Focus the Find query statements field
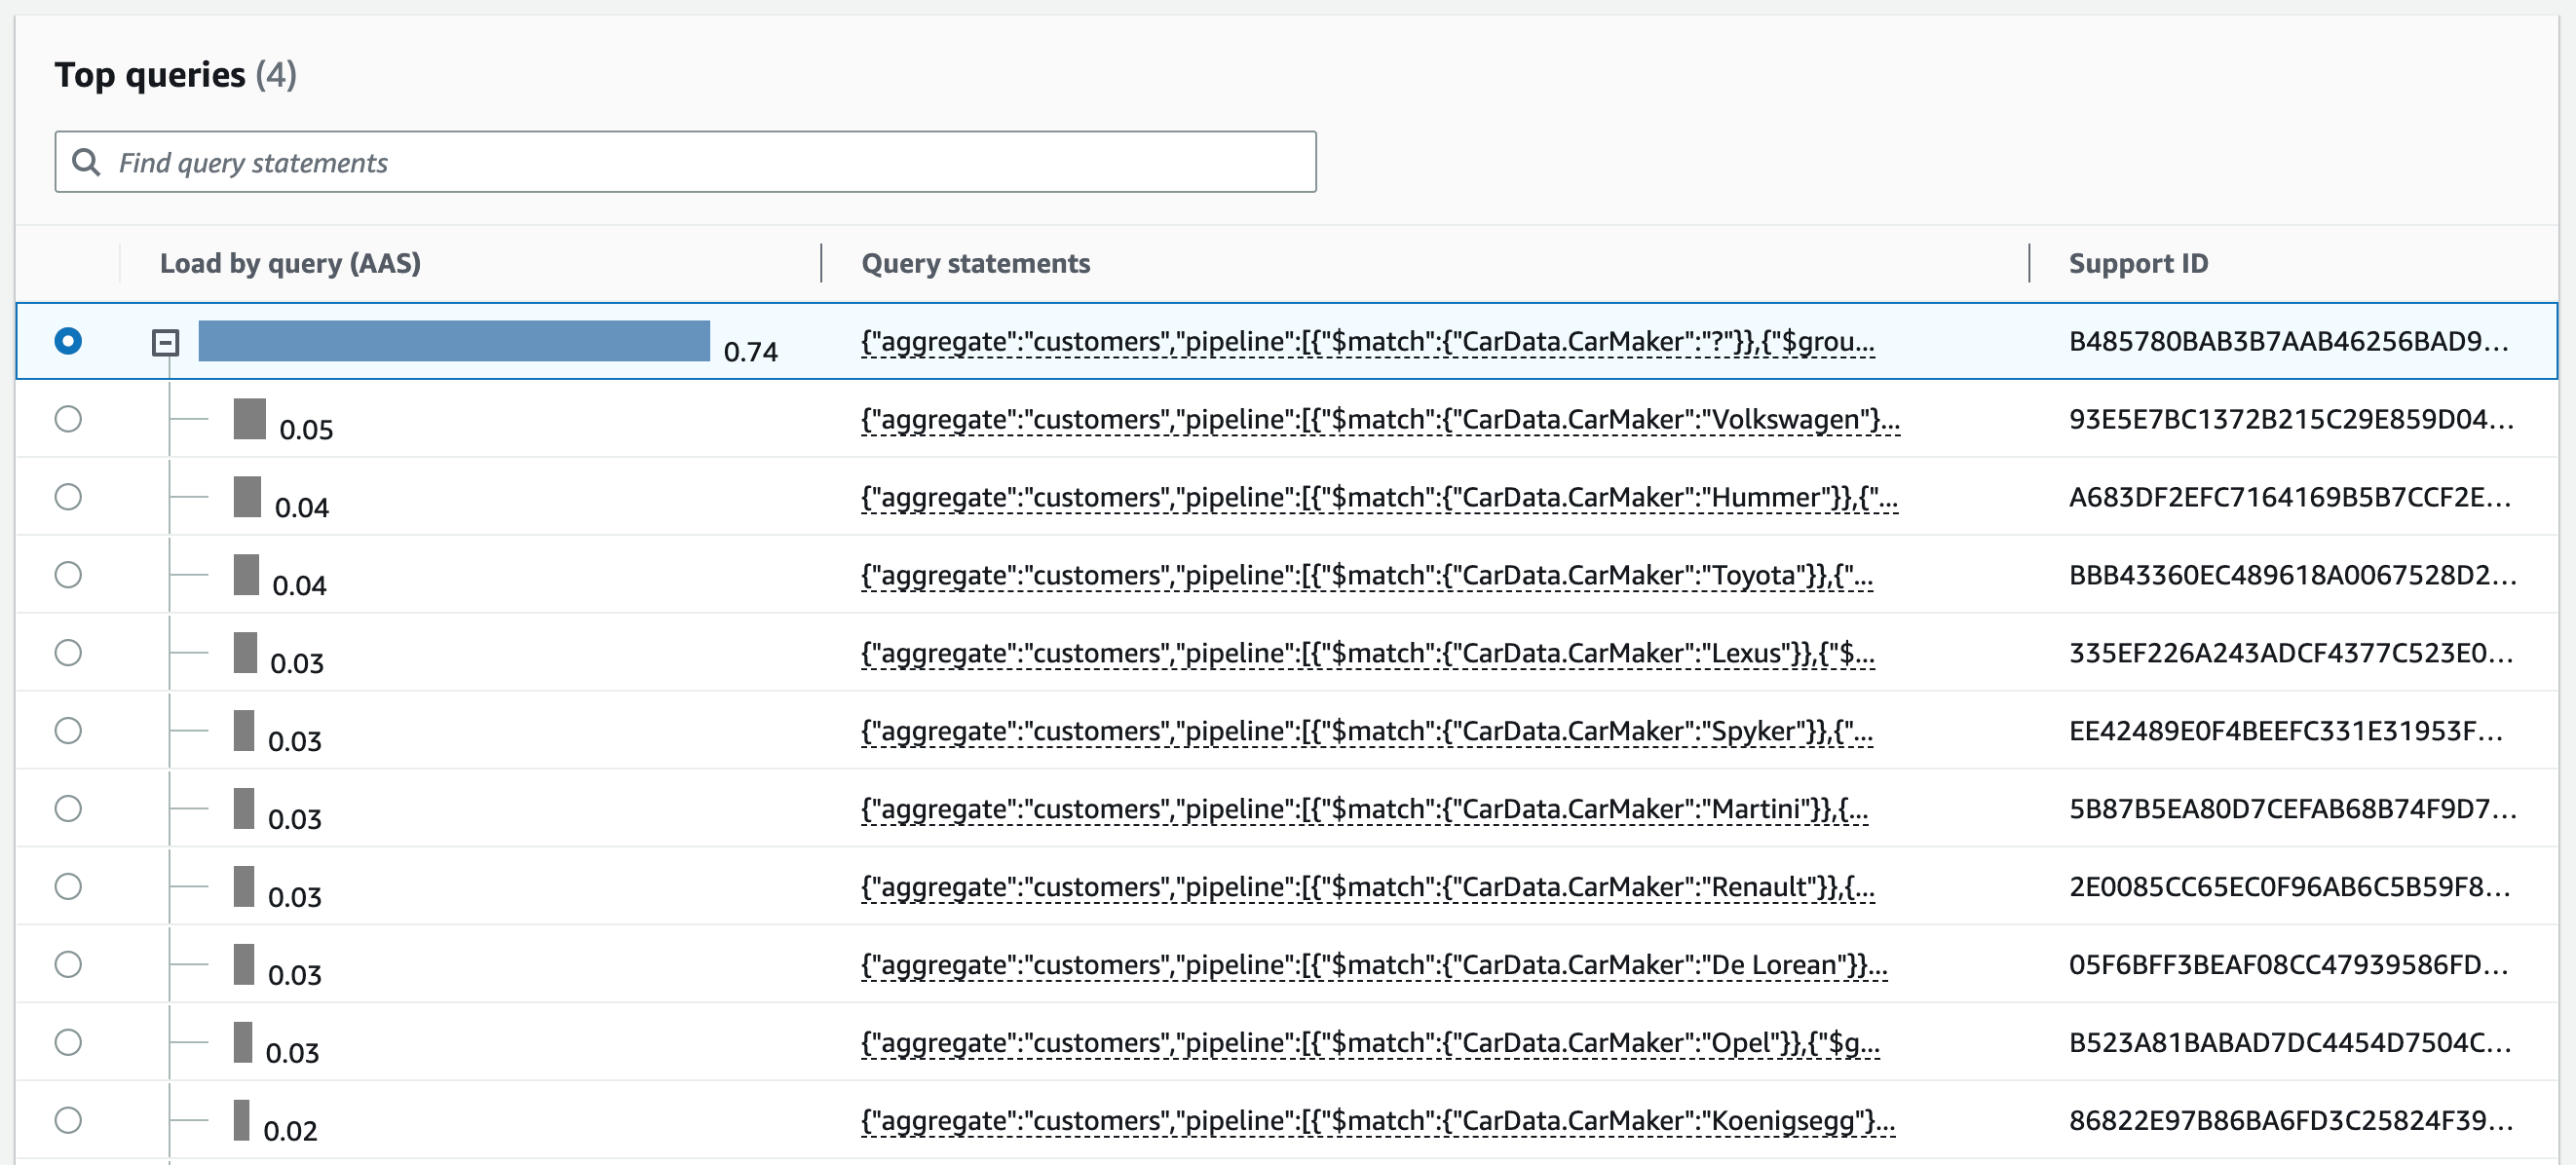 700,162
